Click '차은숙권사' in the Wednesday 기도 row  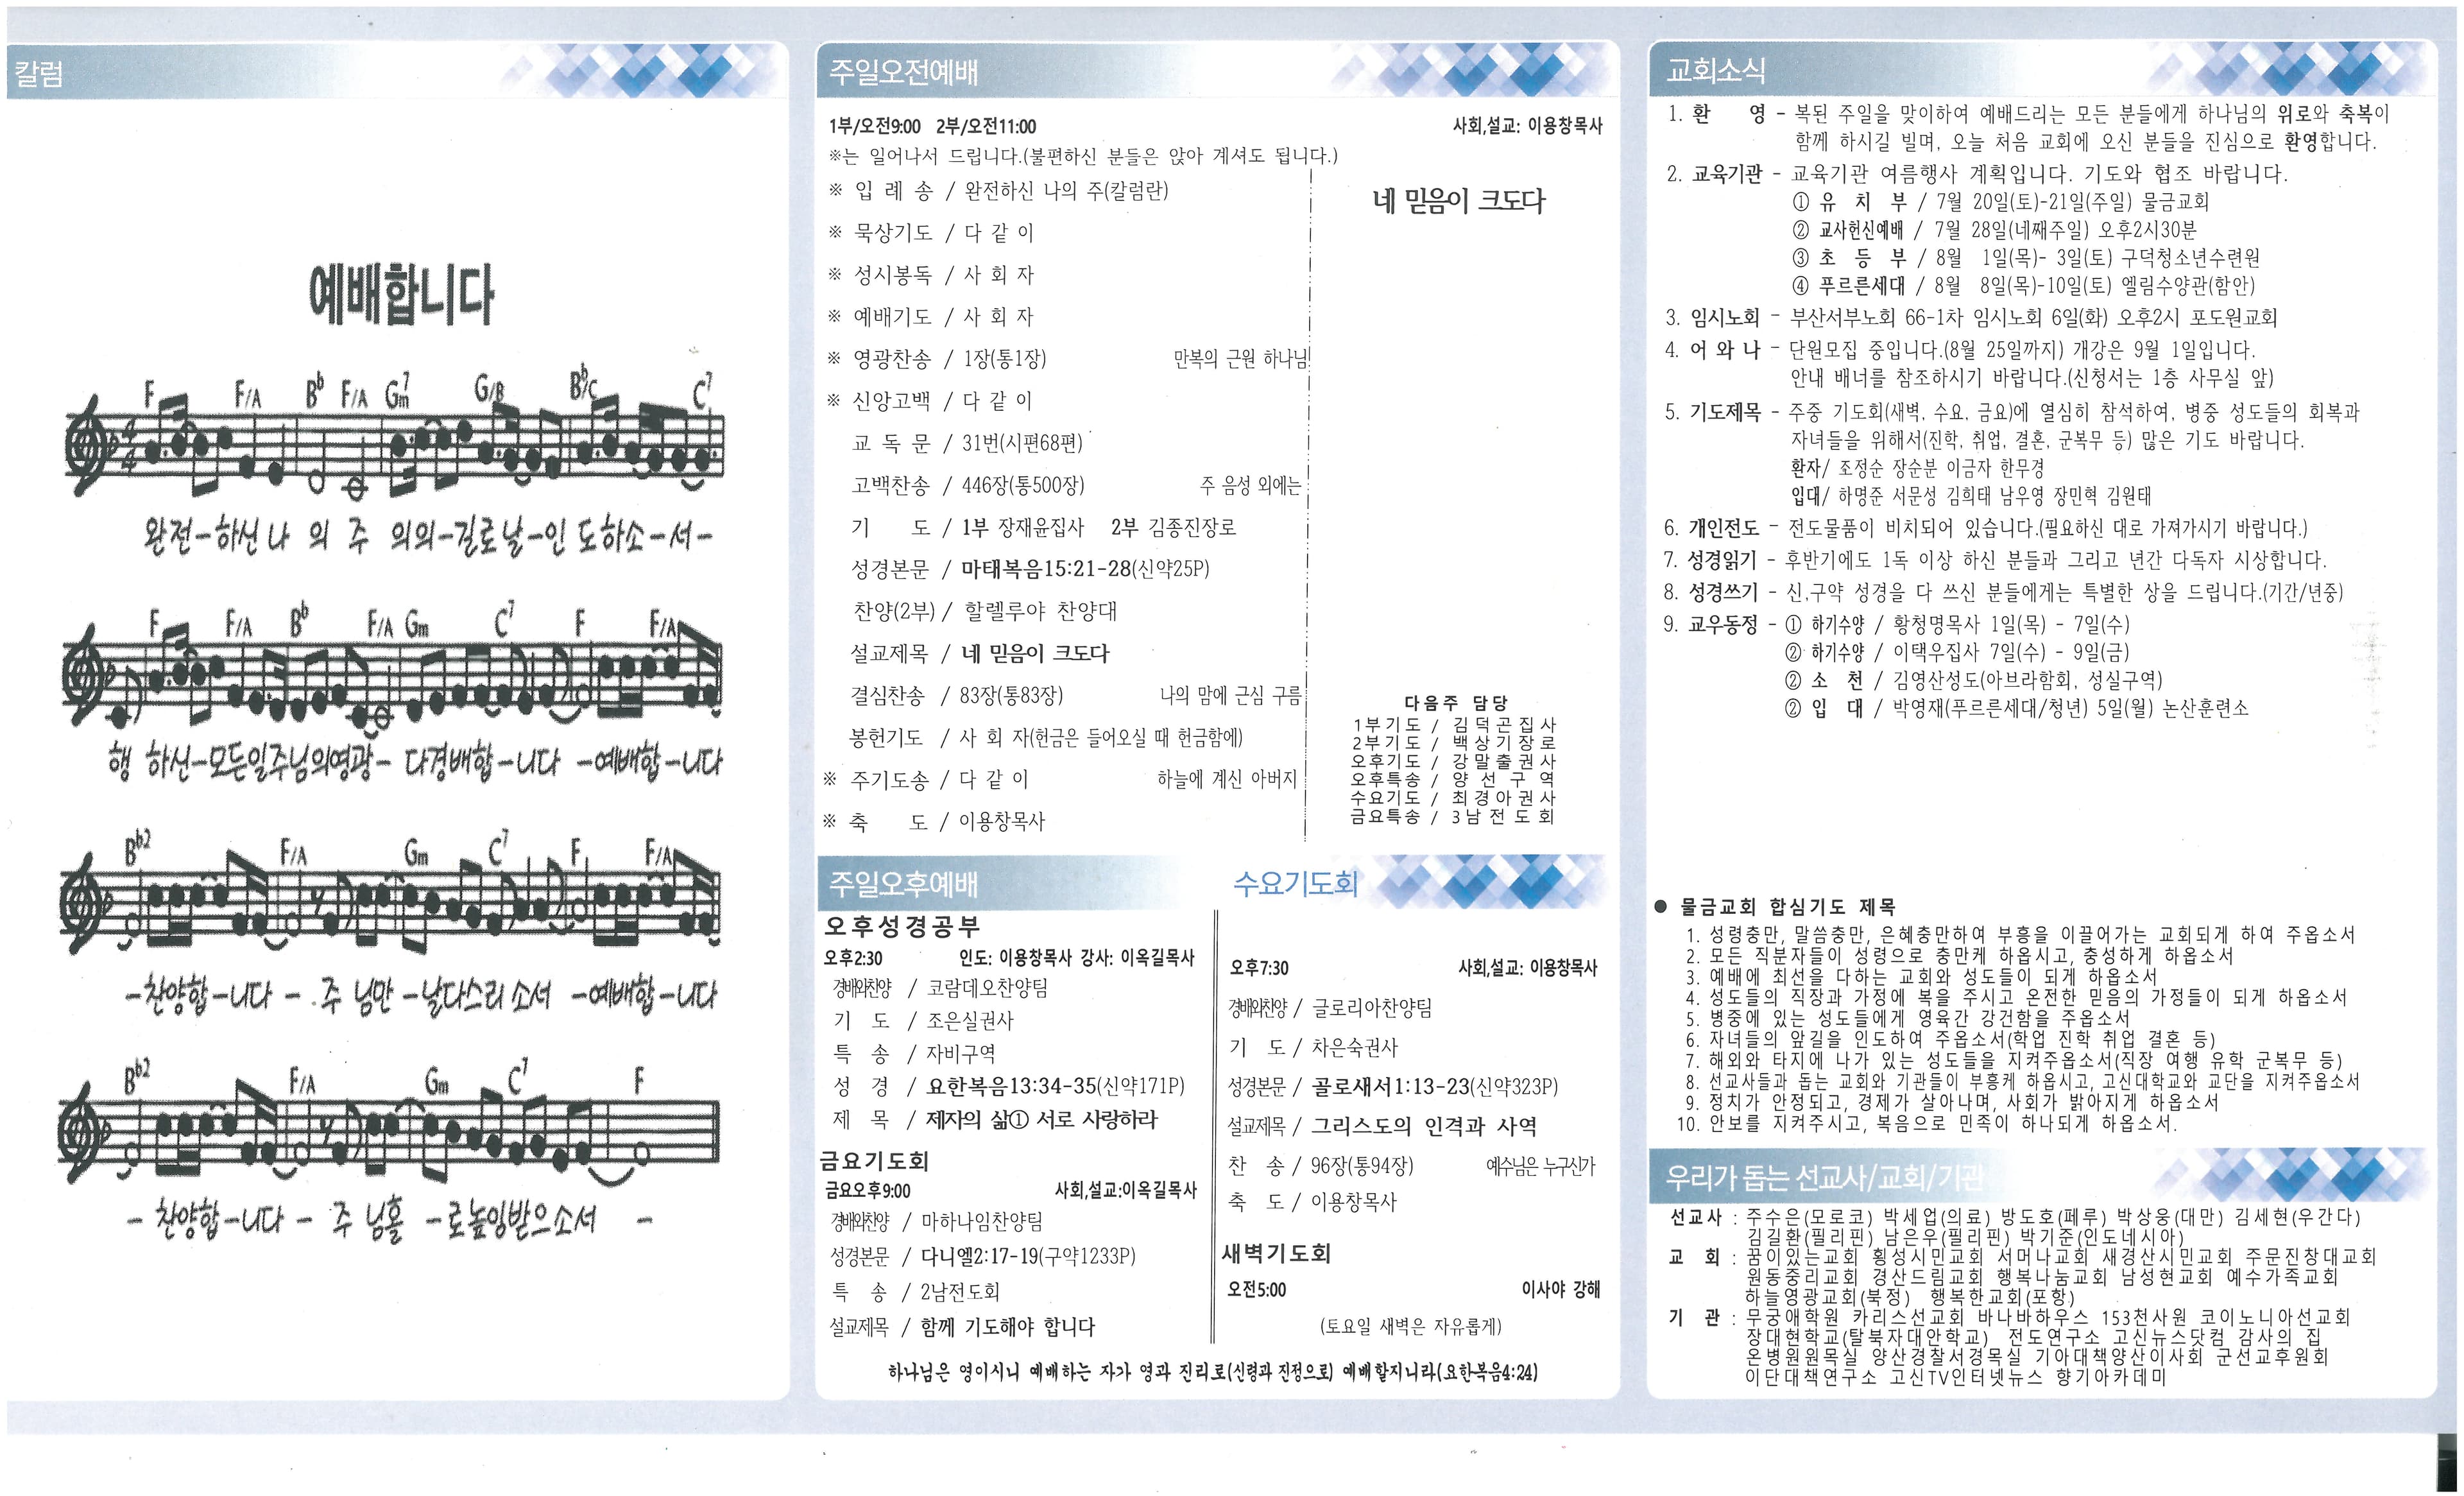pos(1355,1048)
